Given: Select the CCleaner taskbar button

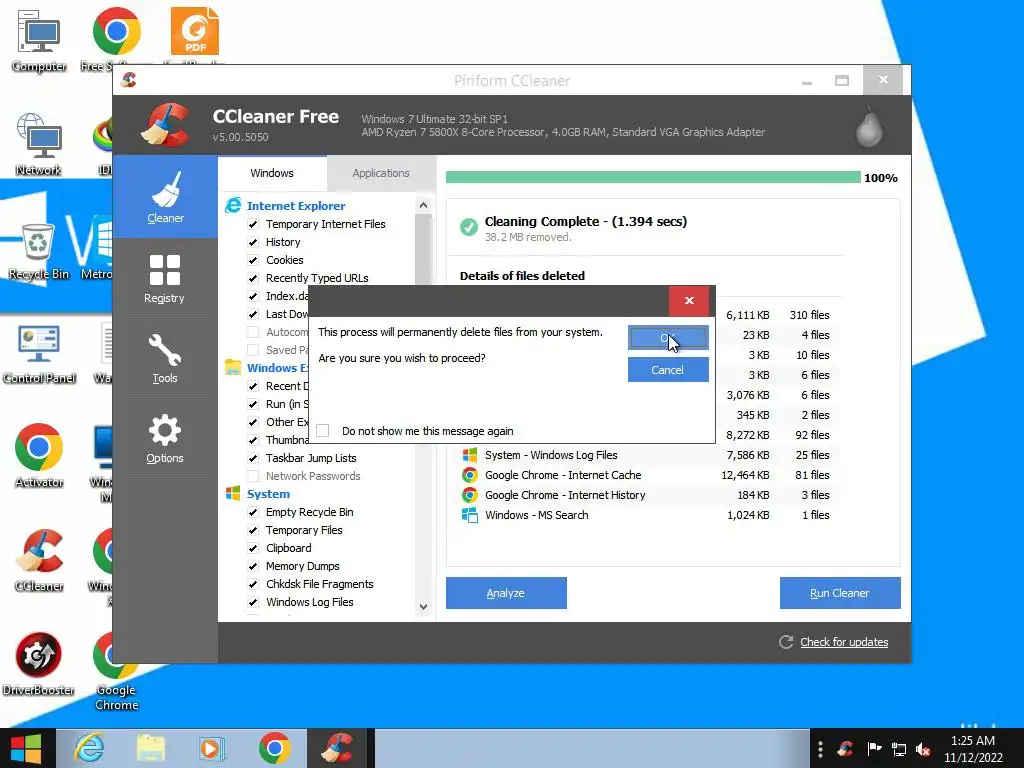Looking at the screenshot, I should (338, 748).
